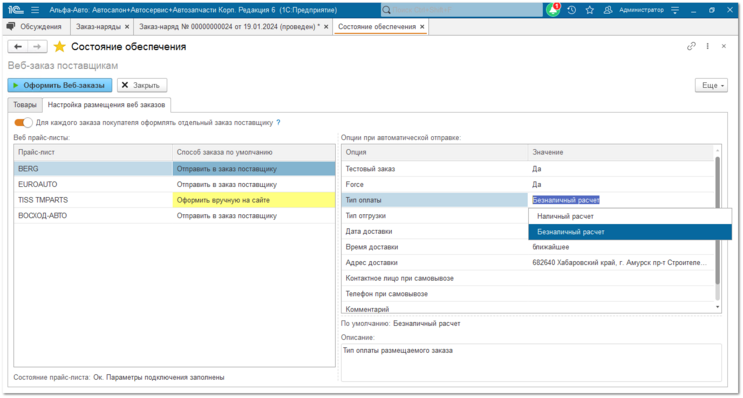The height and width of the screenshot is (398, 743).
Task: Open vertical dots form menu
Action: tap(707, 46)
